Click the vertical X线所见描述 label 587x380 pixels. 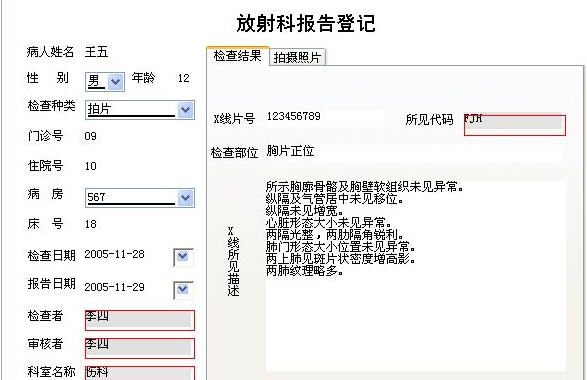tap(233, 261)
